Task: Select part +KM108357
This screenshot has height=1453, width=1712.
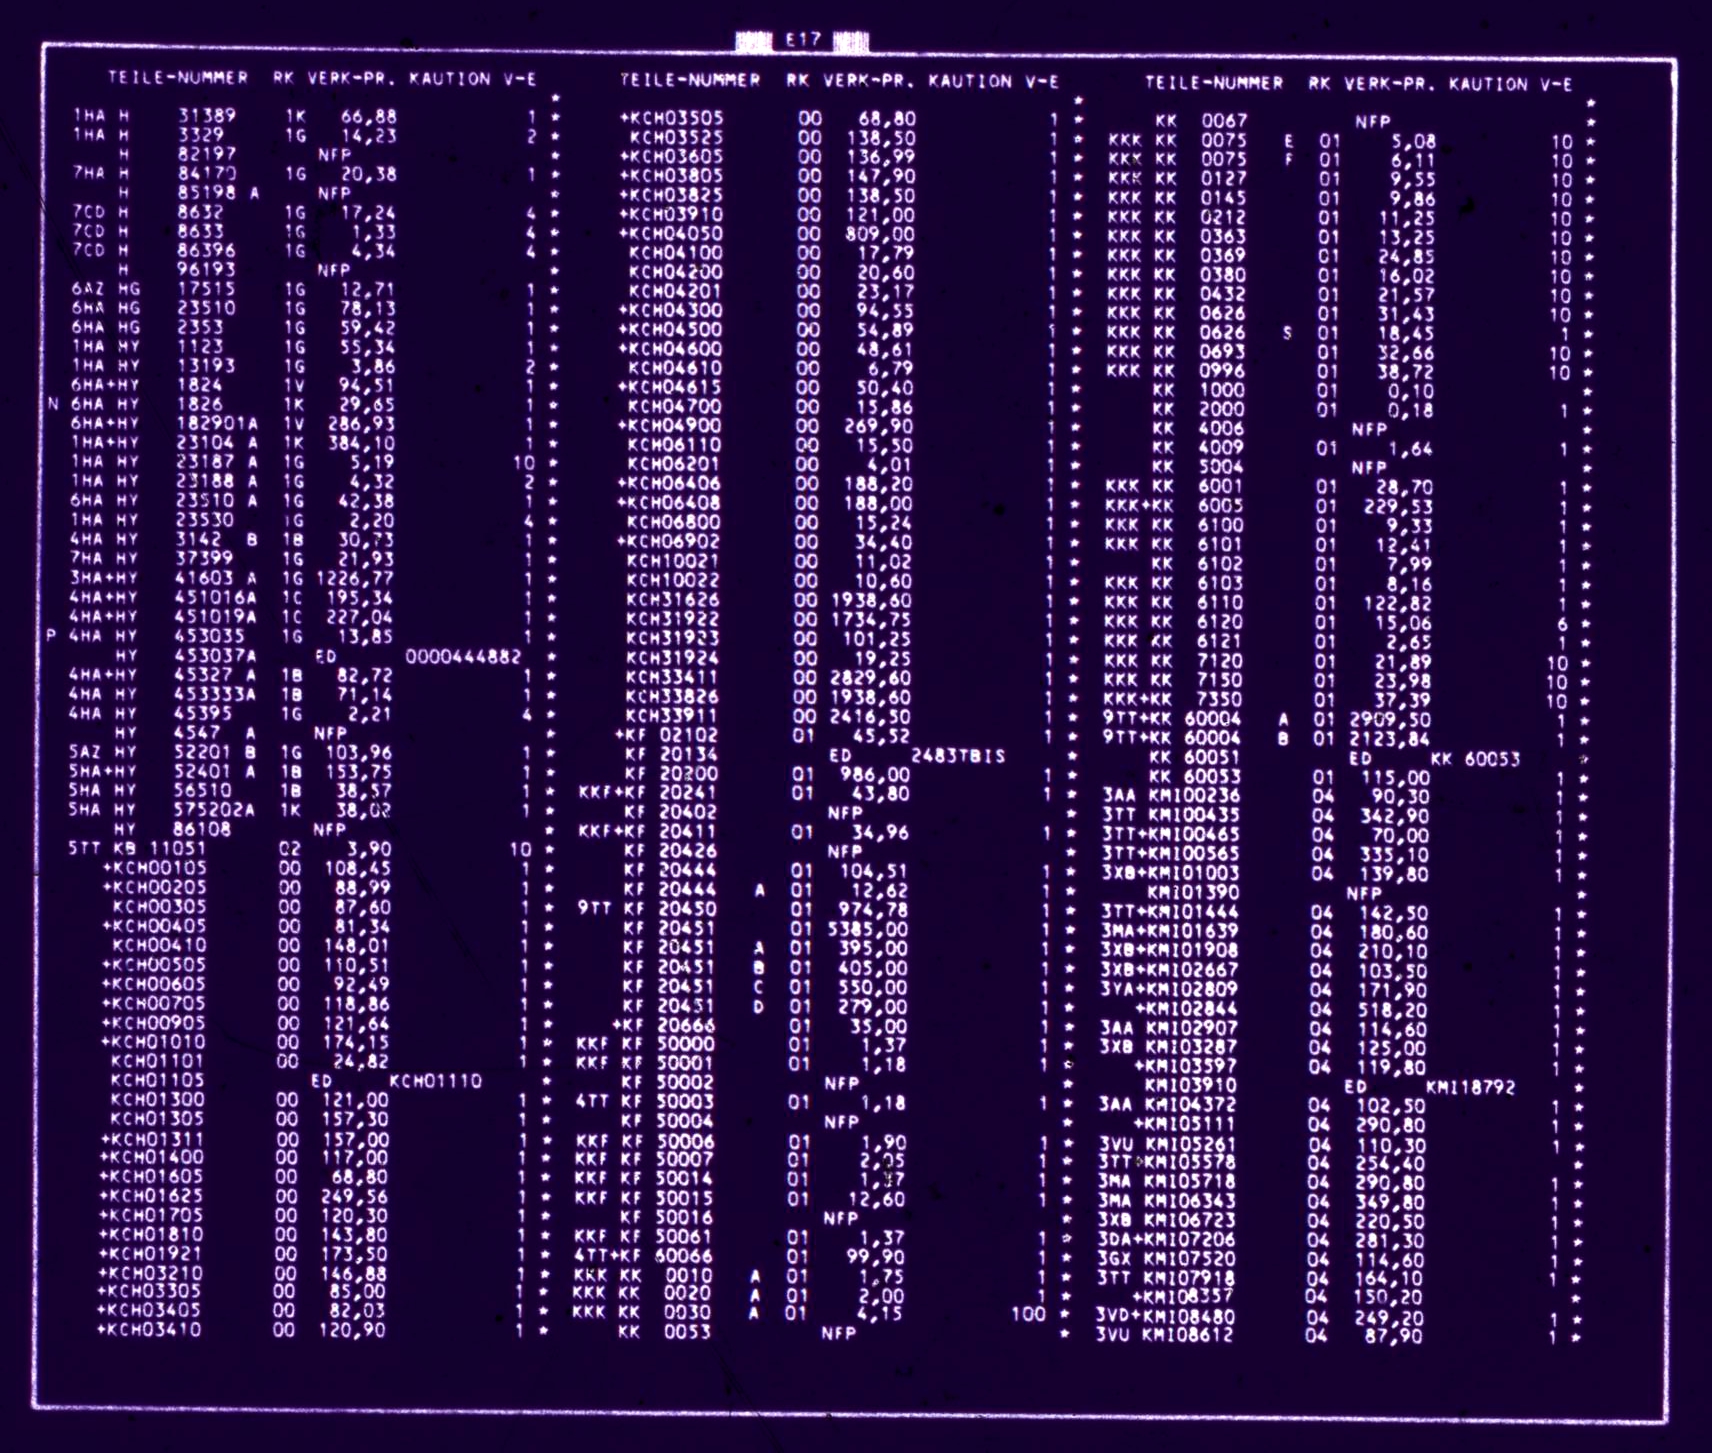Action: coord(1183,1297)
